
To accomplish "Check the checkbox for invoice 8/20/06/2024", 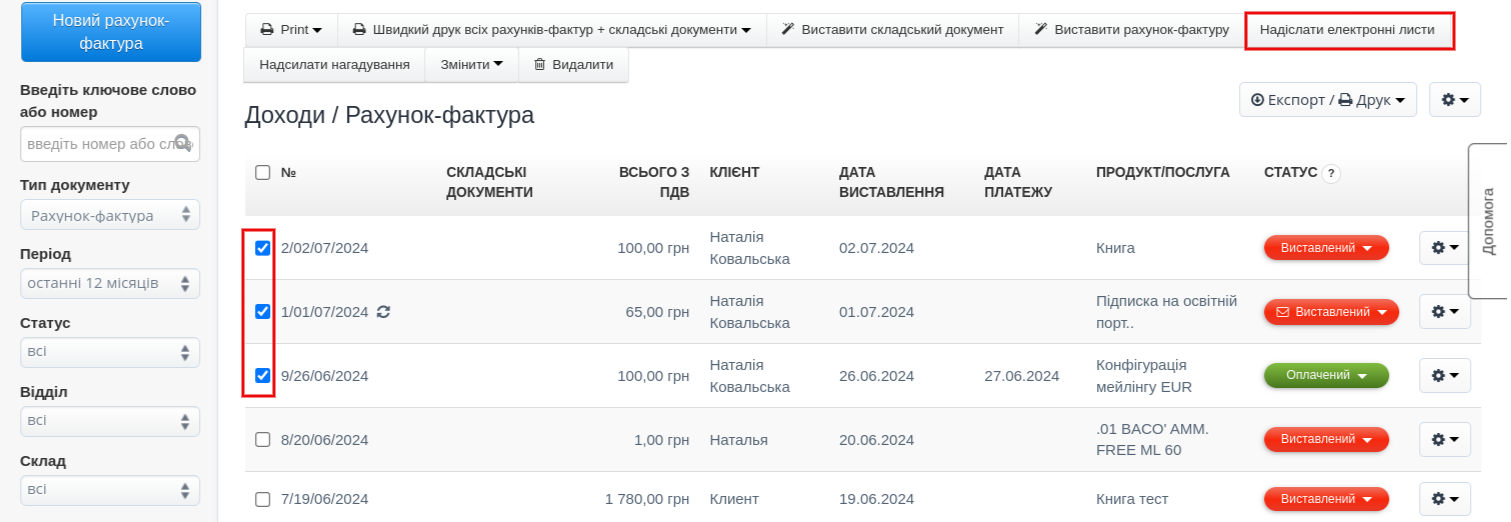I will click(x=263, y=440).
